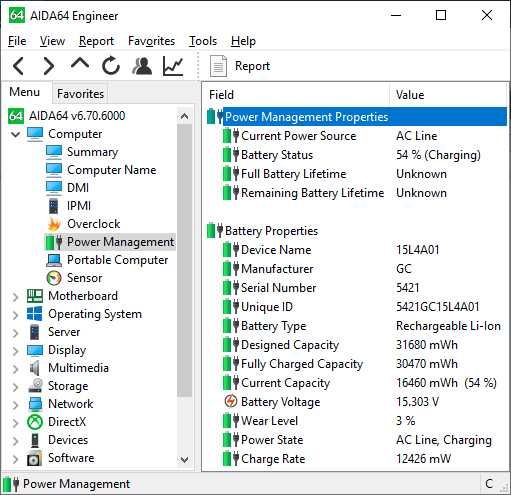This screenshot has width=511, height=495.
Task: Select DMI in the tree
Action: 78,188
